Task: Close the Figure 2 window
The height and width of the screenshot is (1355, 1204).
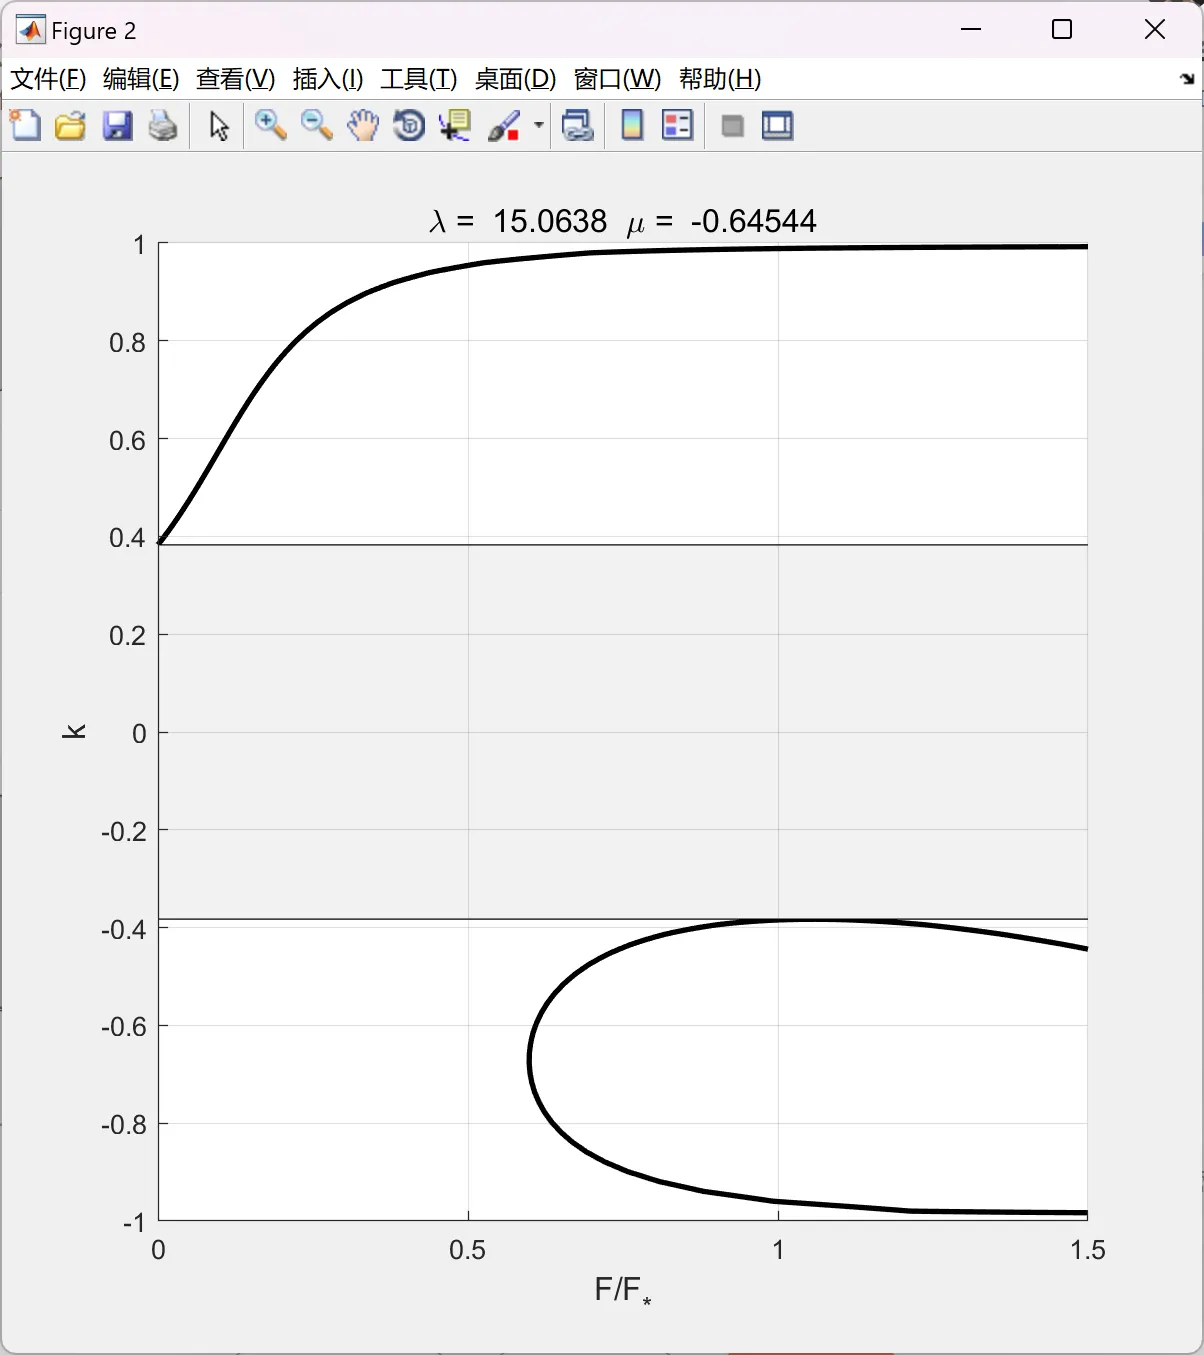Action: [x=1154, y=30]
